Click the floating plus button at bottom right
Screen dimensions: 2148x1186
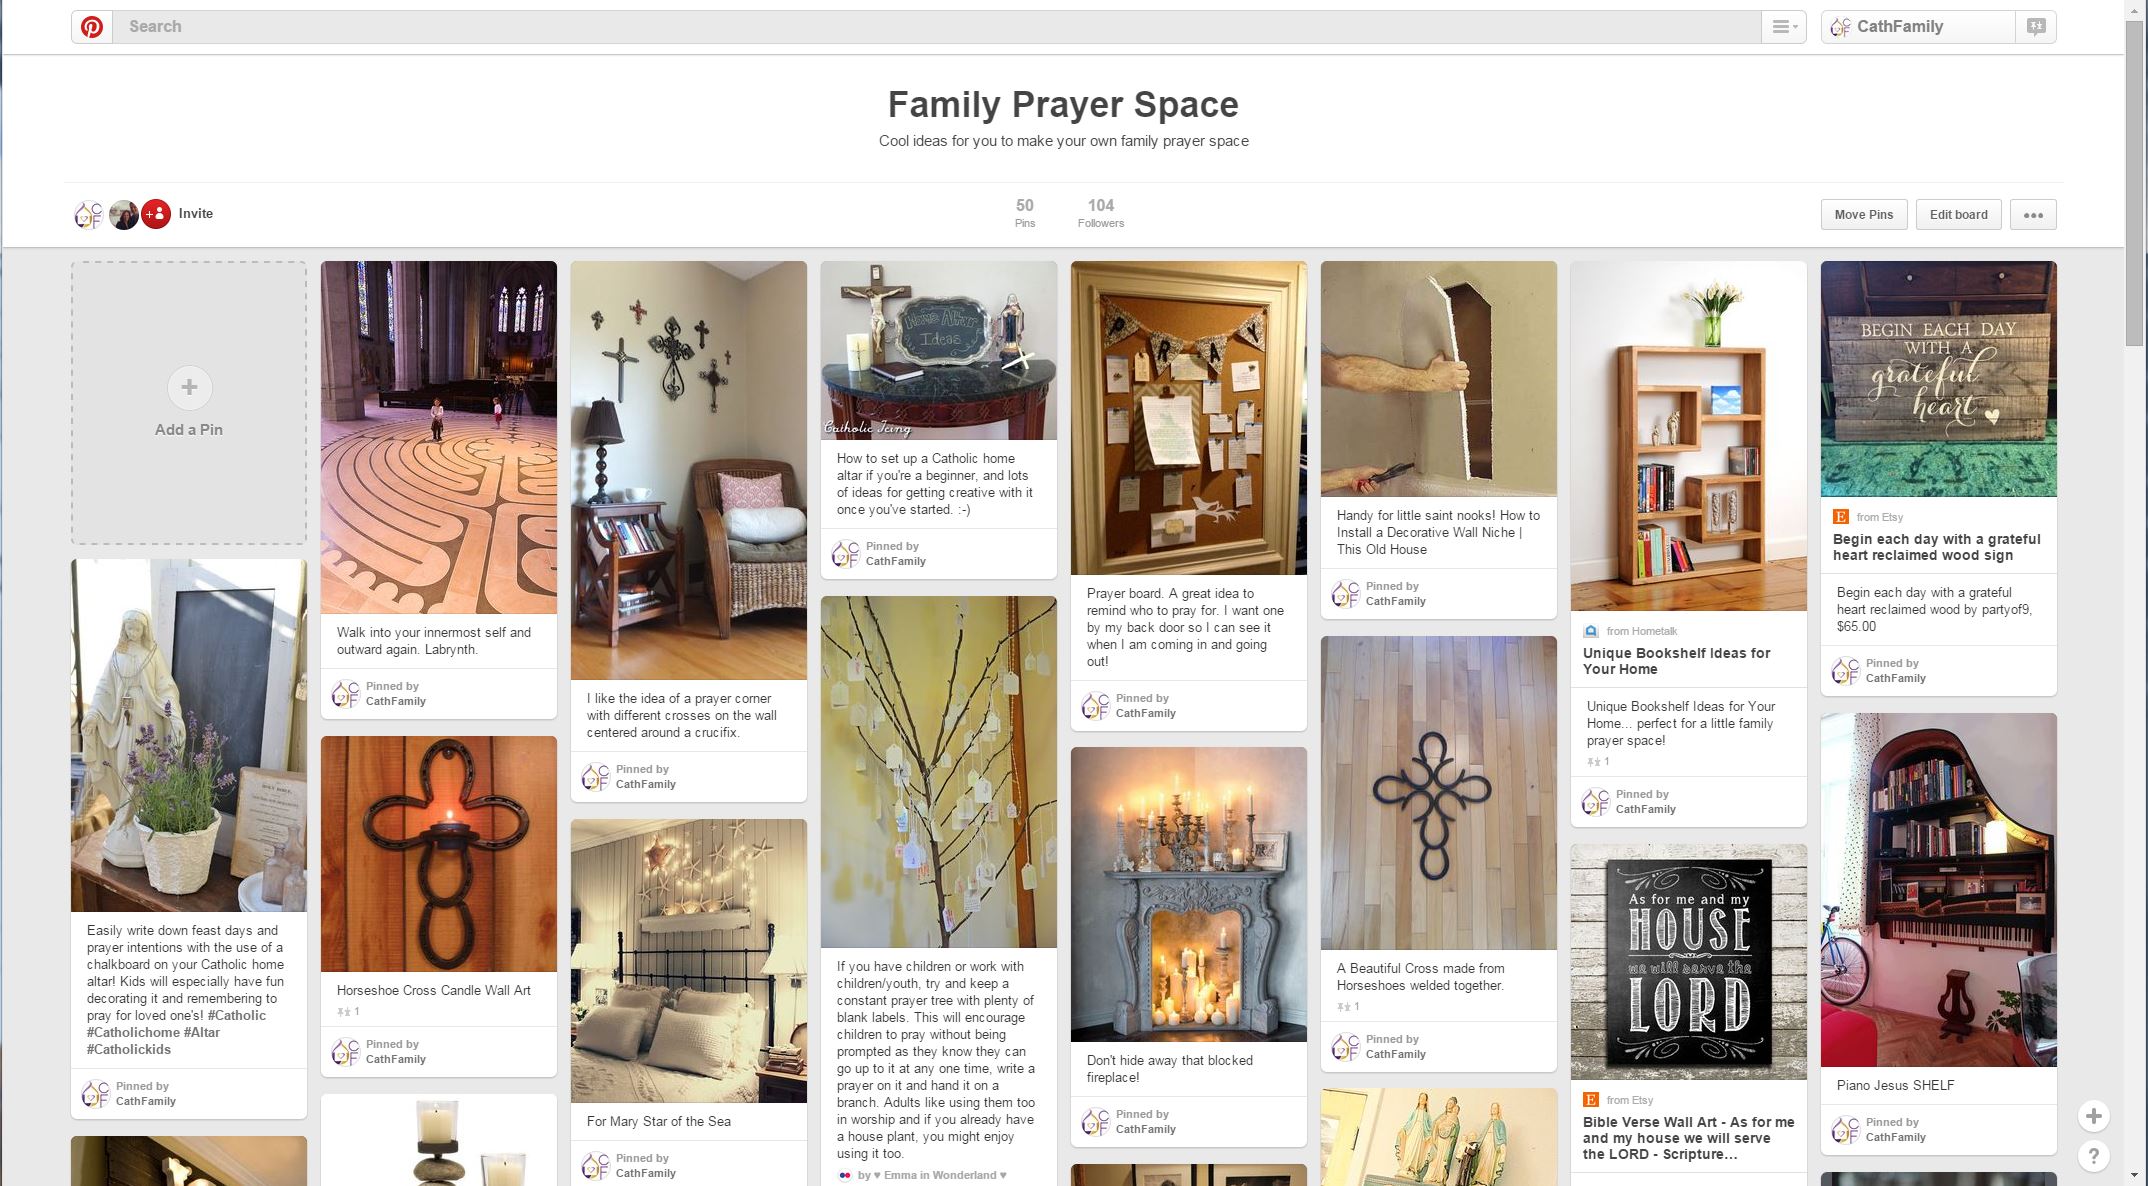tap(2094, 1115)
